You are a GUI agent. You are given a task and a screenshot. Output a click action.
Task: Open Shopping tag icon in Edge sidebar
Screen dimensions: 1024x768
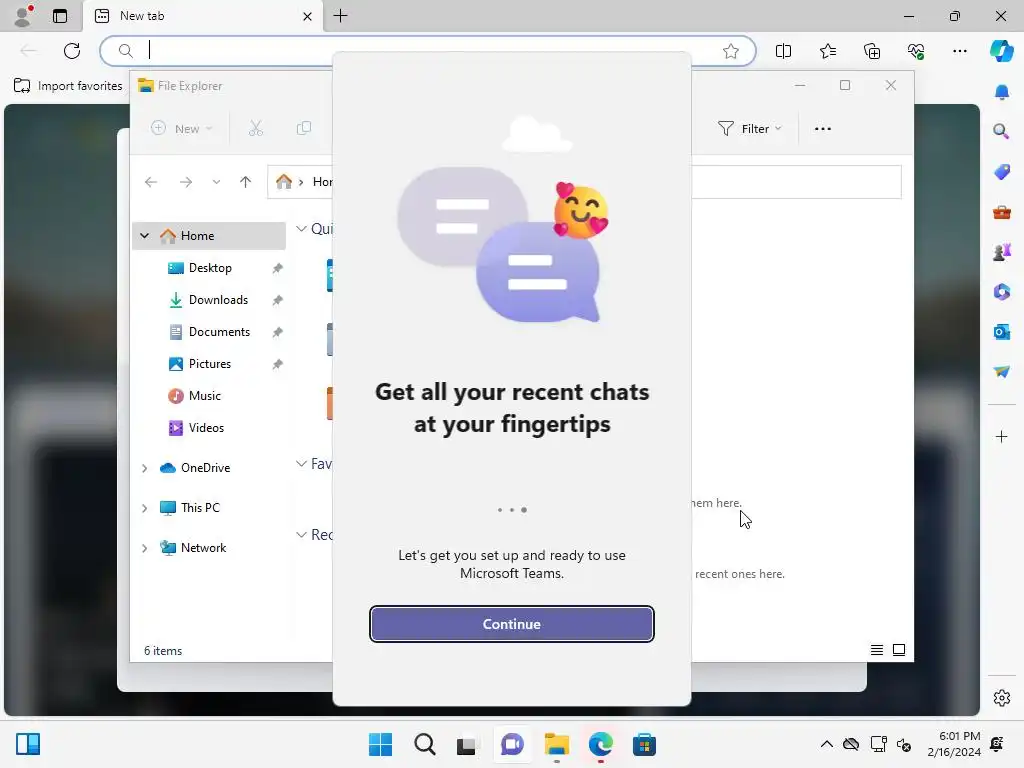tap(1002, 172)
